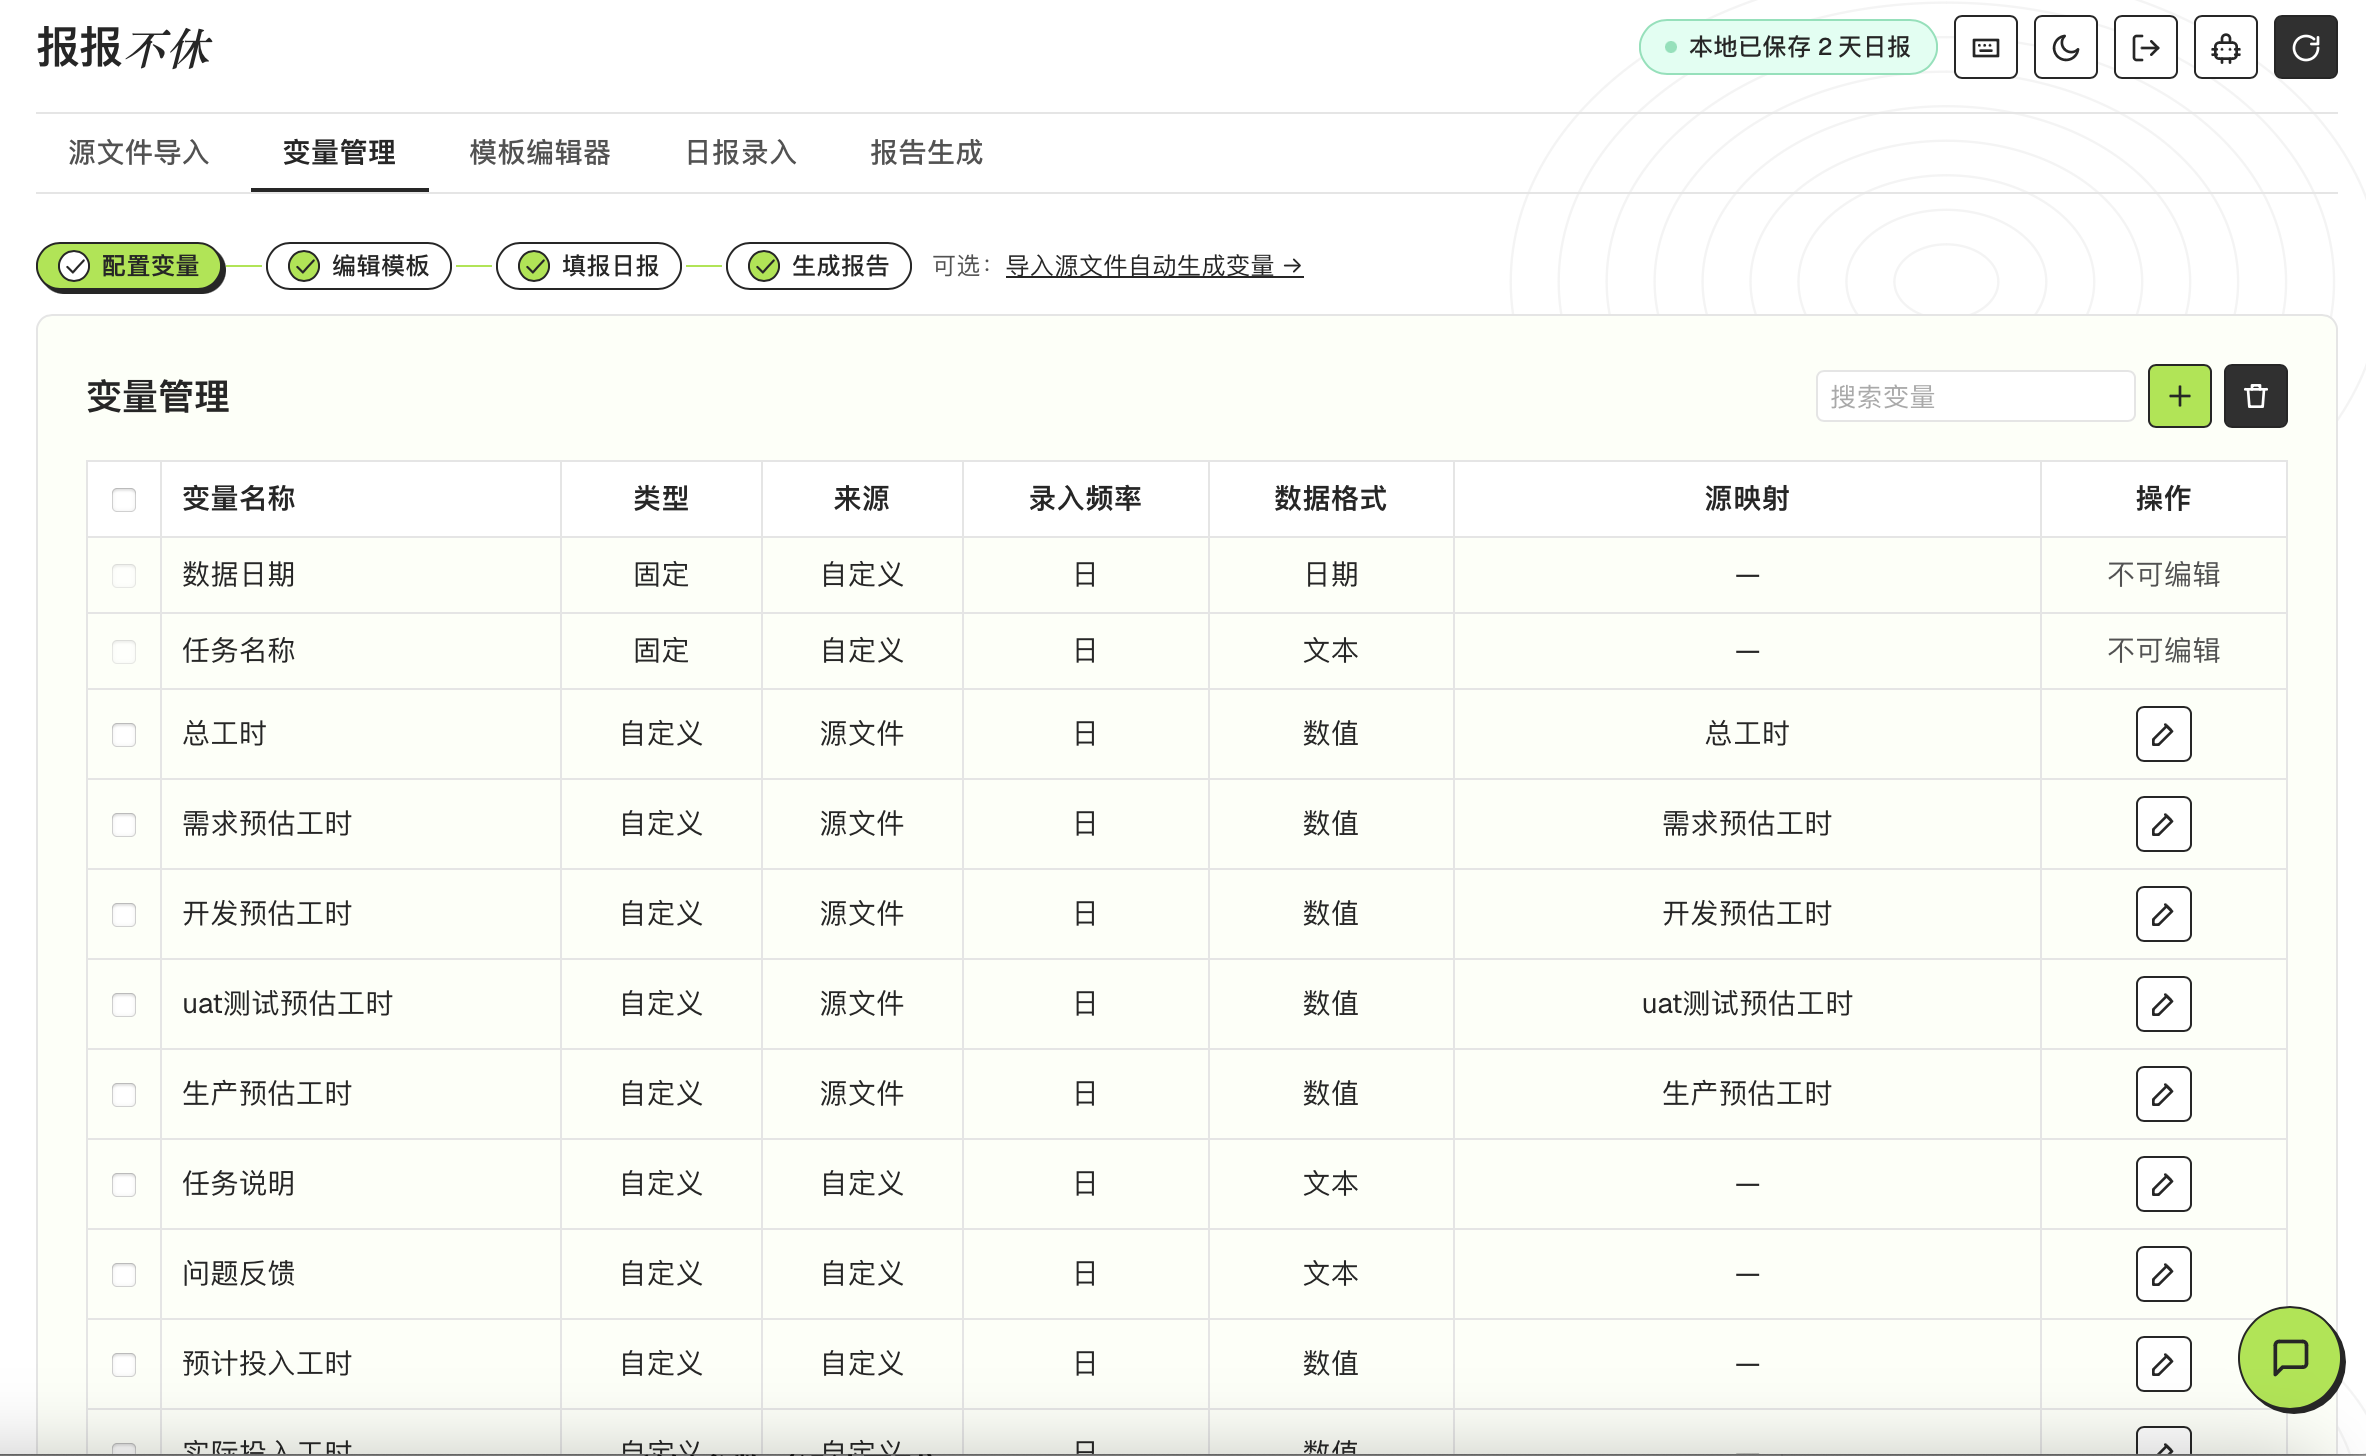Open the 报告生成 tab
Screen dimensions: 2366x1456
click(x=926, y=152)
